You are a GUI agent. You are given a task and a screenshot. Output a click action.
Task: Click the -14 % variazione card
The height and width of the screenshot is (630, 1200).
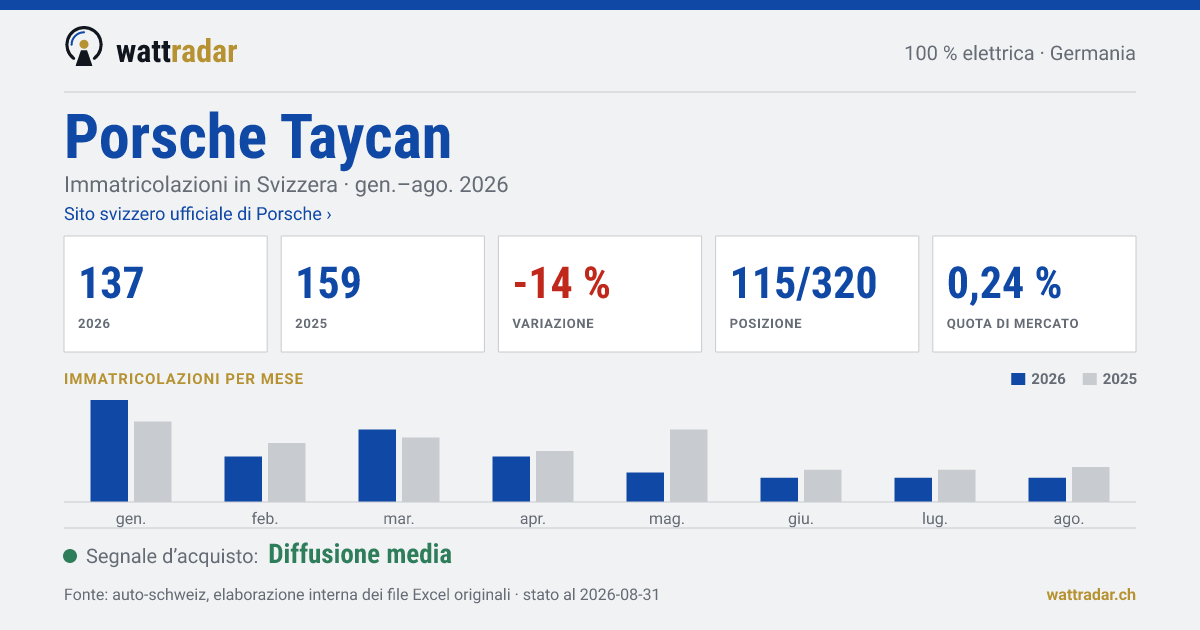[x=600, y=294]
